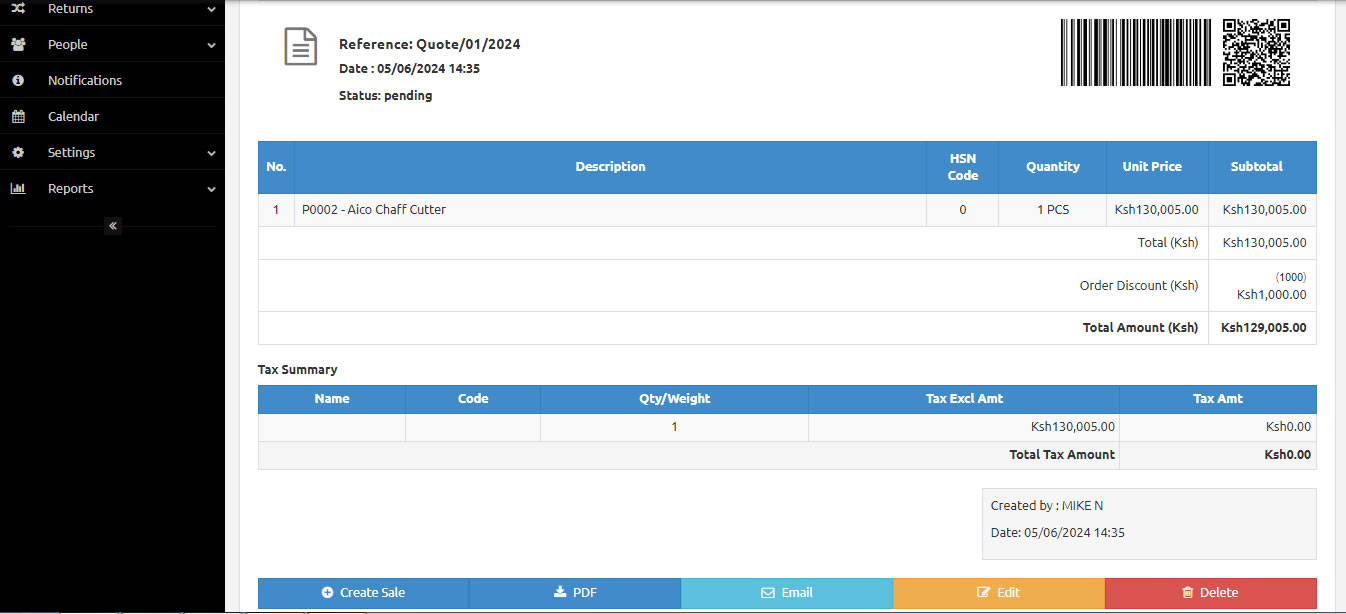This screenshot has width=1346, height=614.
Task: Expand the Settings submenu arrow
Action: 211,153
